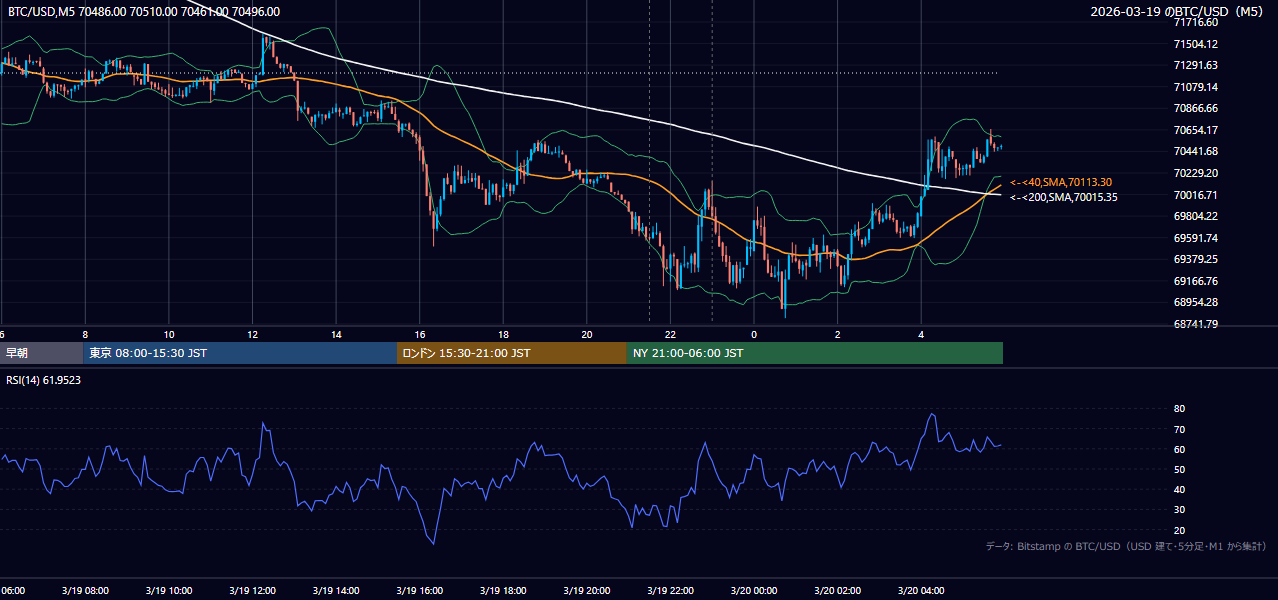1278x600 pixels.
Task: Click the RSI(14) 61.9523 indicator label
Action: pyautogui.click(x=44, y=380)
